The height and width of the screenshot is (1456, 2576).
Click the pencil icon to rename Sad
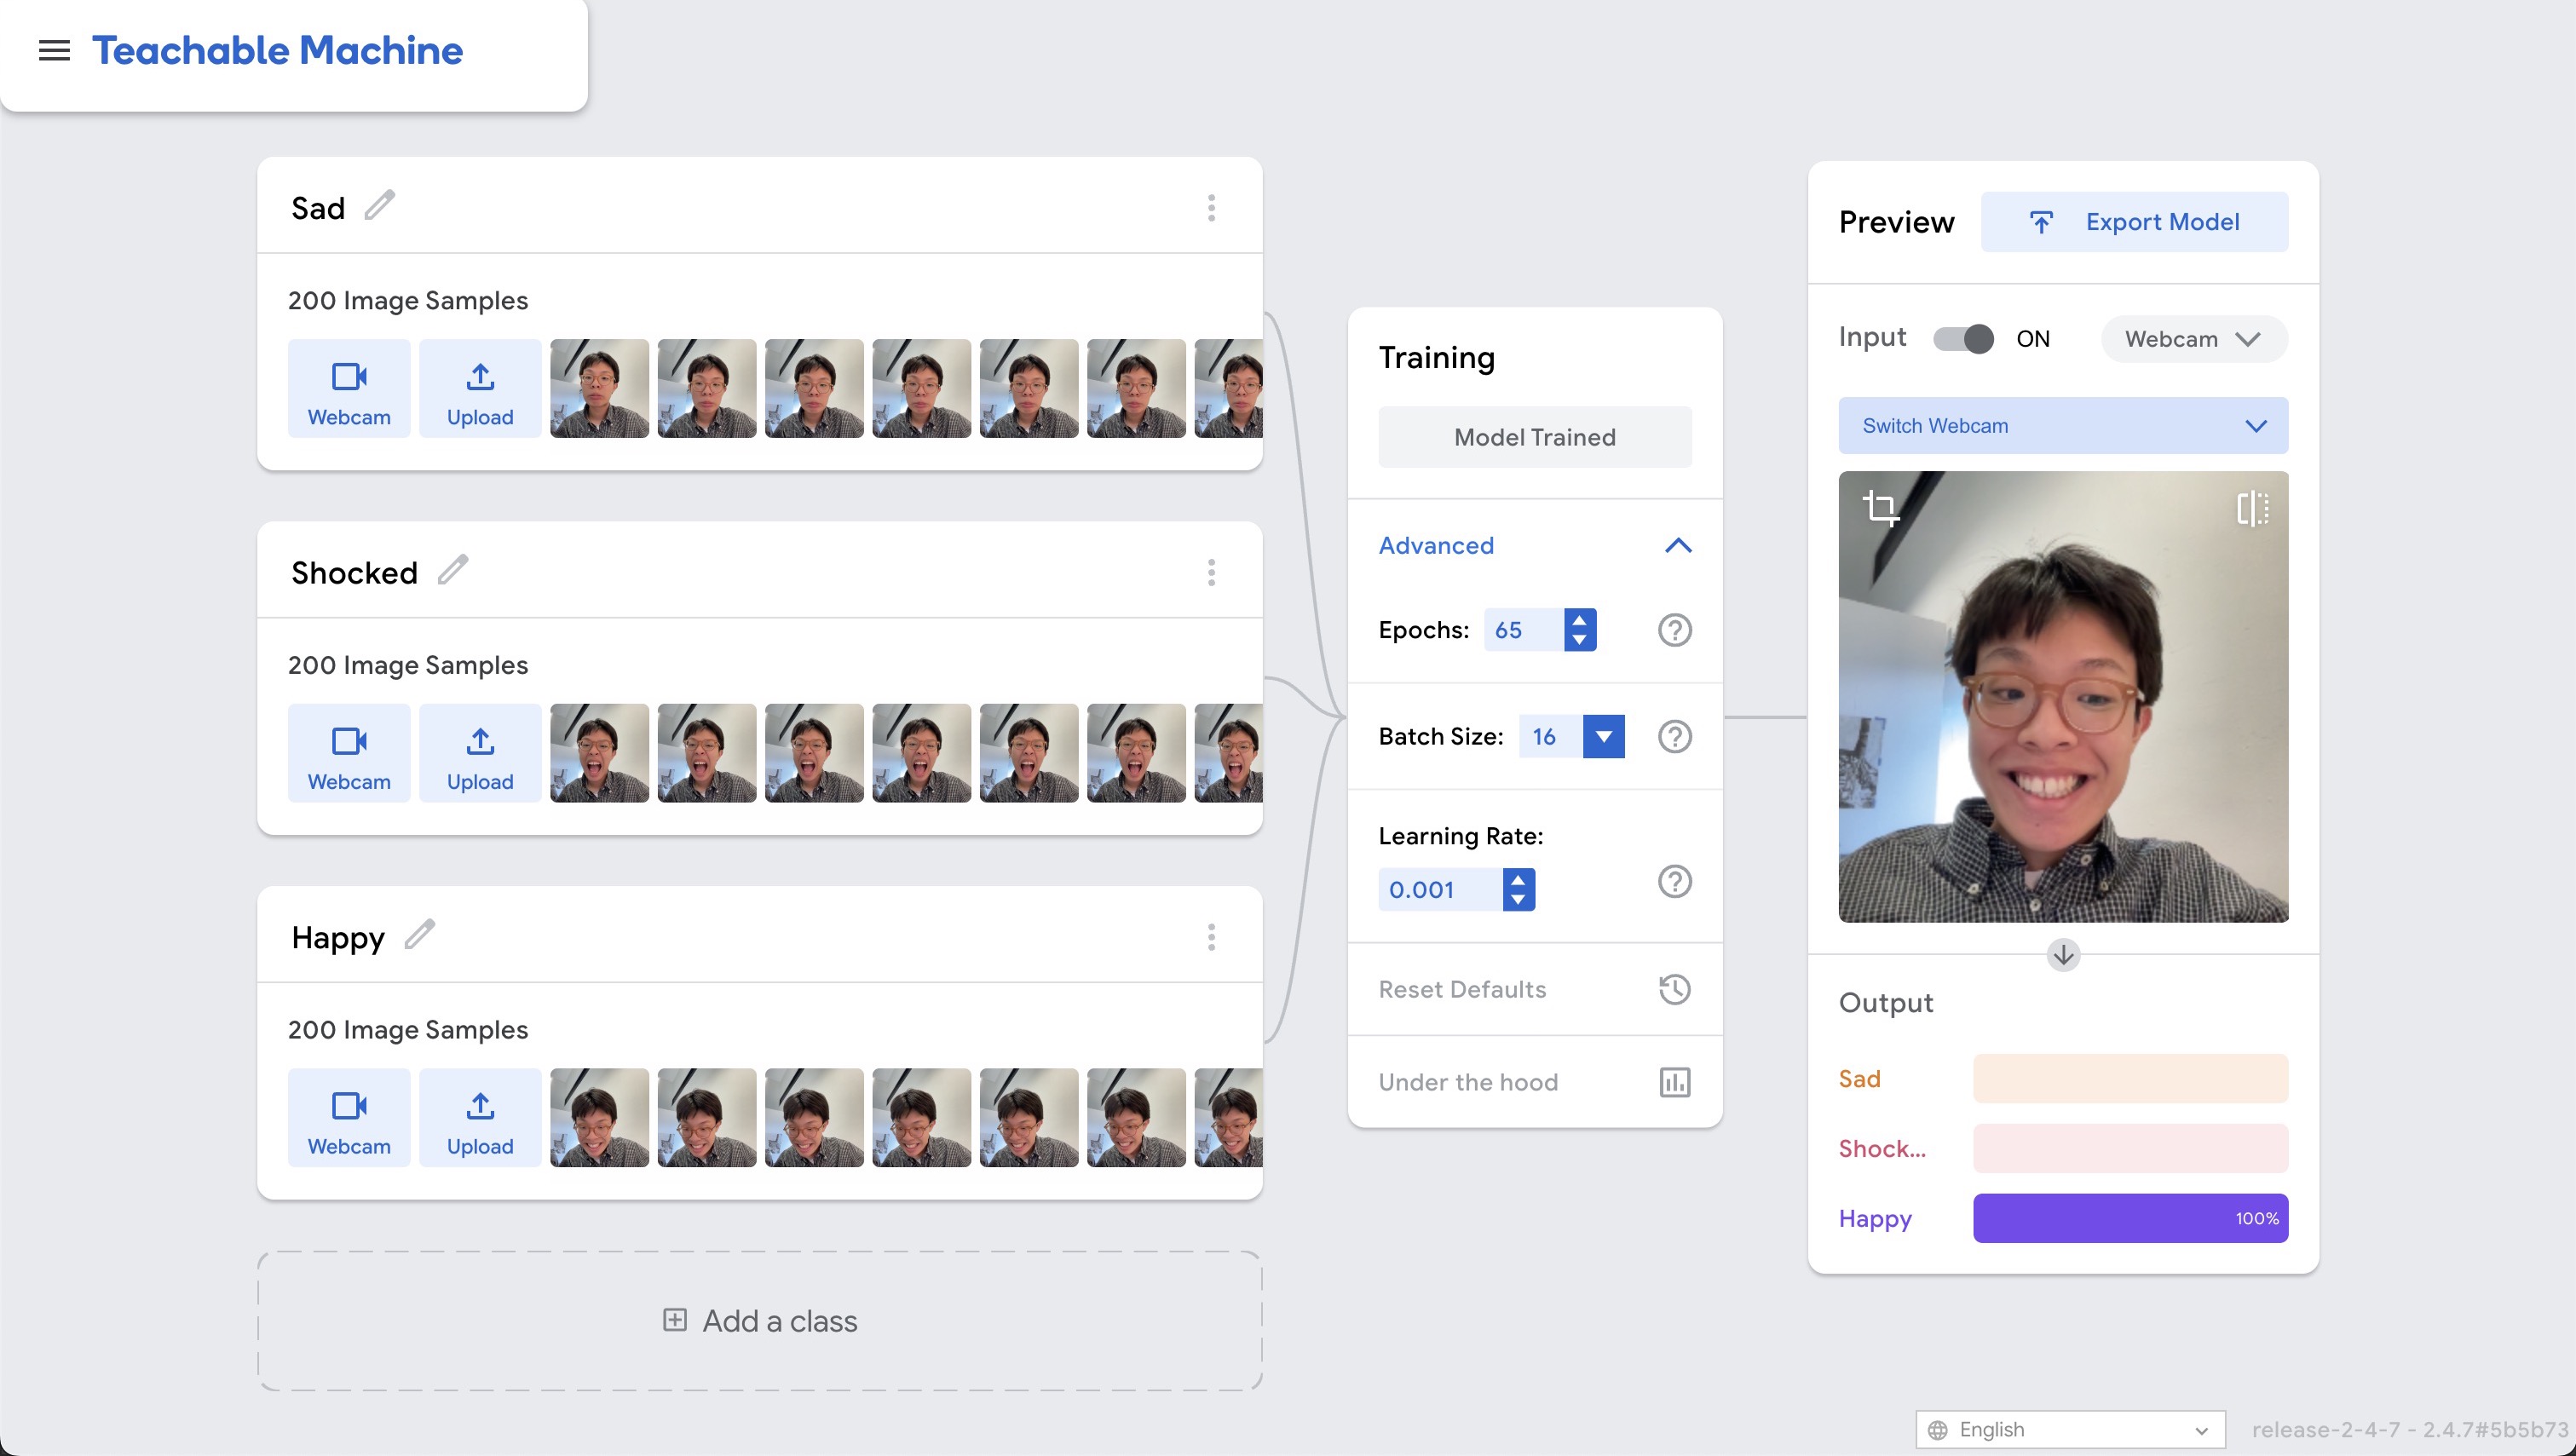[379, 206]
